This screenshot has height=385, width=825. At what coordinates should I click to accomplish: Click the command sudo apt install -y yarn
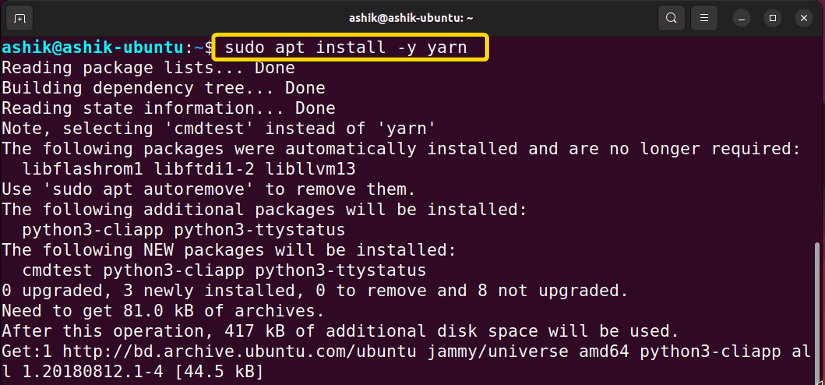(346, 48)
